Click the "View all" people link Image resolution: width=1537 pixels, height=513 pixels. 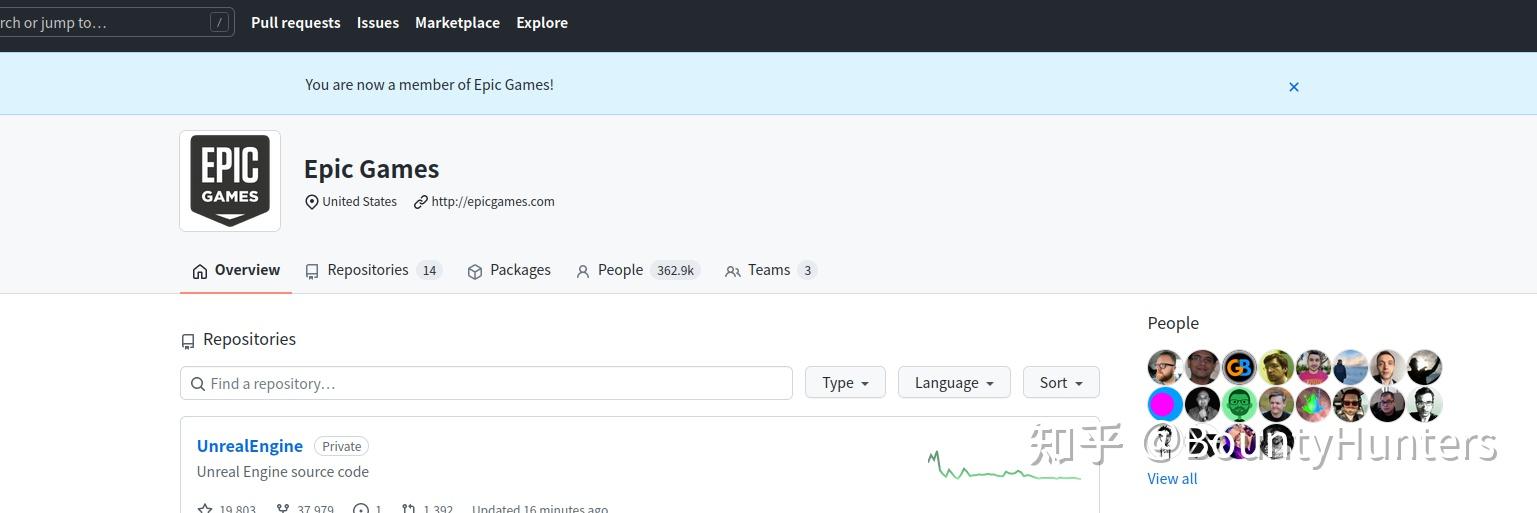tap(1172, 478)
